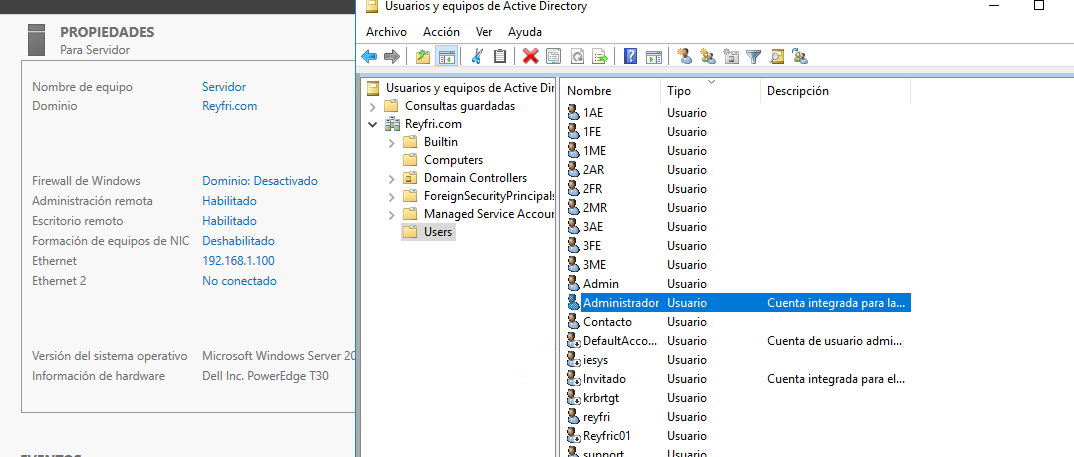Go back with the blue arrow toolbar icon
Screen dimensions: 1074x457
coord(369,57)
